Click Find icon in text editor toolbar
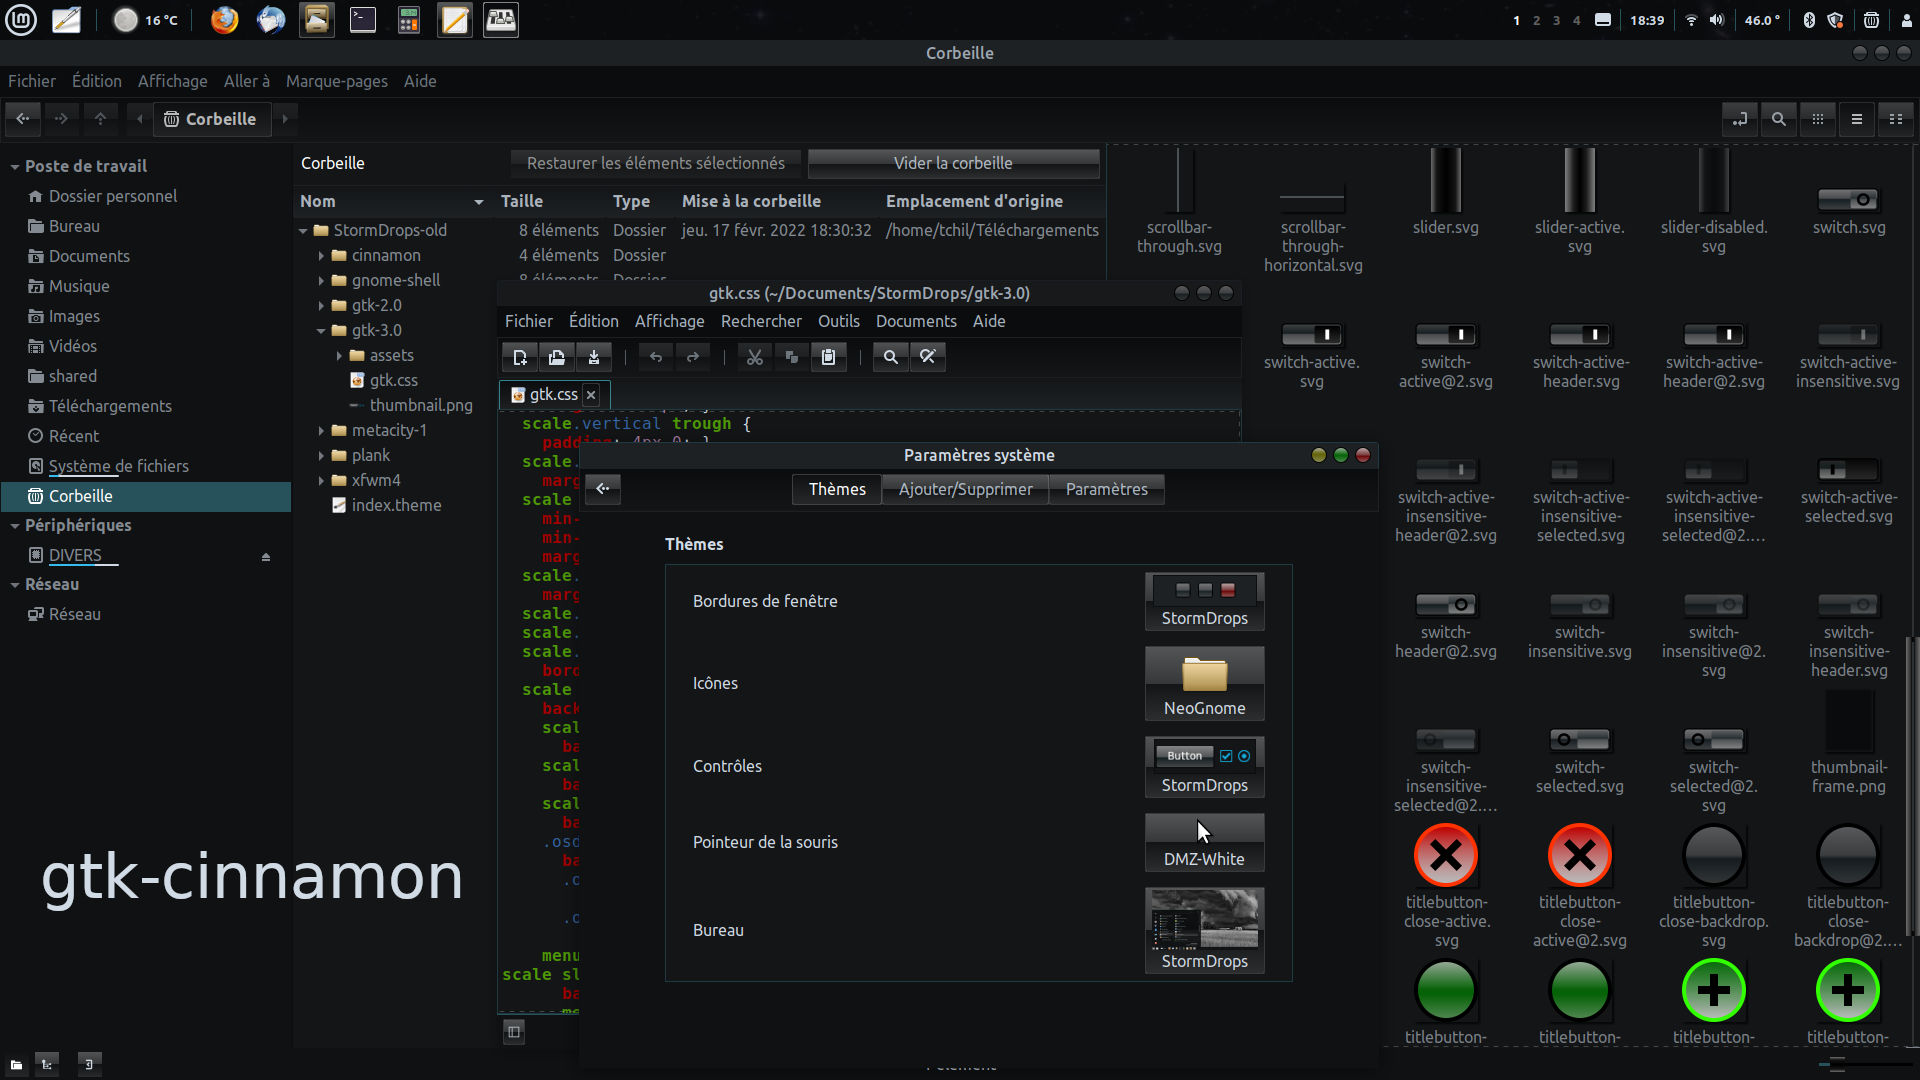The image size is (1920, 1080). click(x=891, y=357)
